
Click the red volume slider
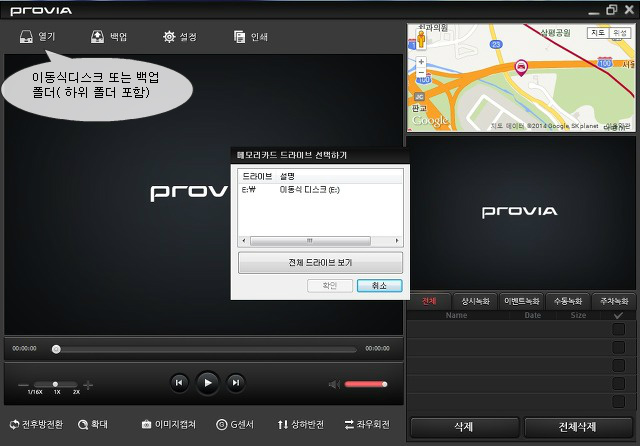[366, 384]
